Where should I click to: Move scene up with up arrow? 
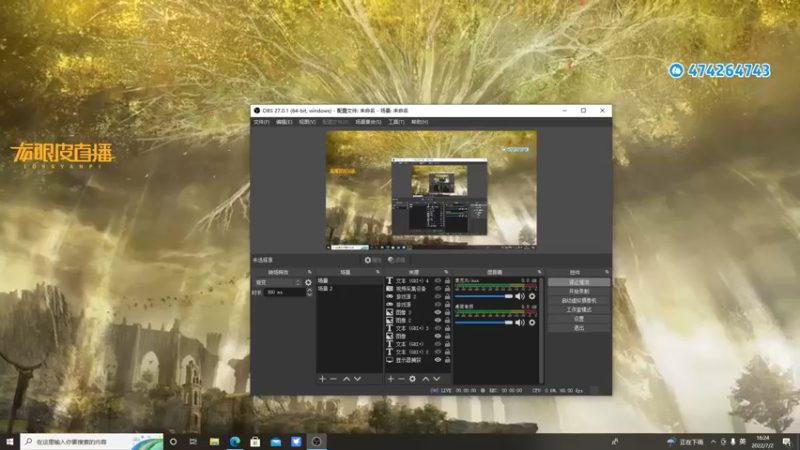point(346,379)
